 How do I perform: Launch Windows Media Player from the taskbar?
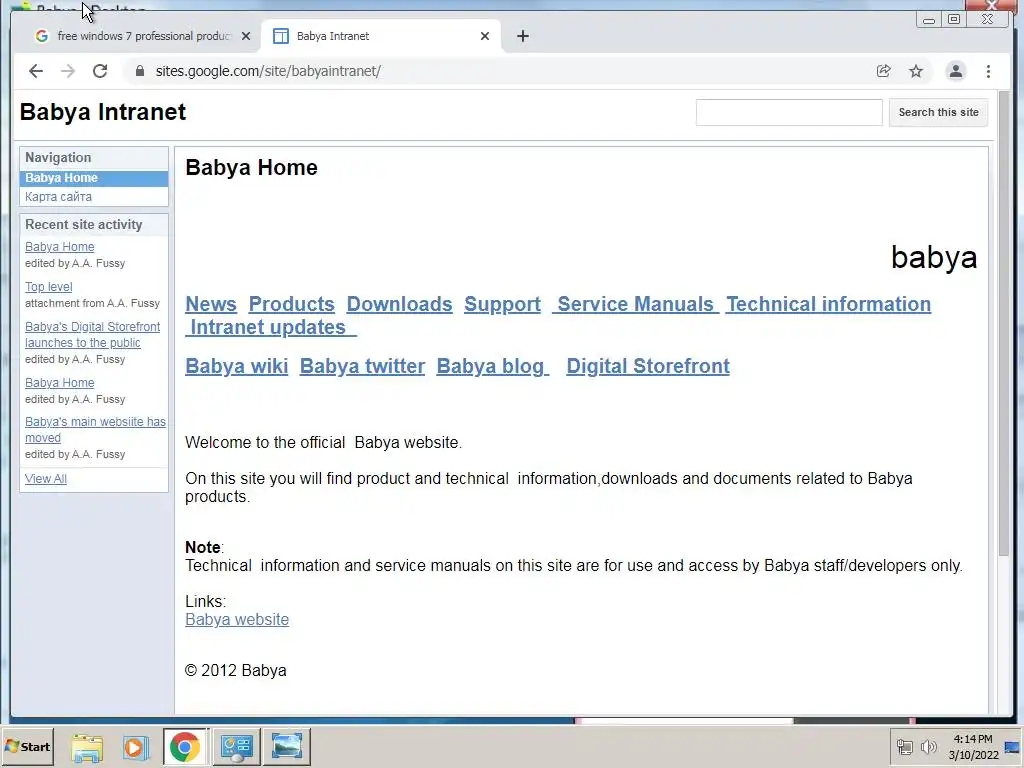[x=135, y=747]
